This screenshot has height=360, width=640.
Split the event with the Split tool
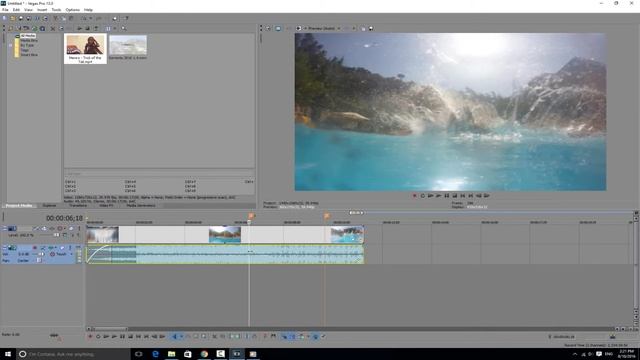click(x=247, y=336)
